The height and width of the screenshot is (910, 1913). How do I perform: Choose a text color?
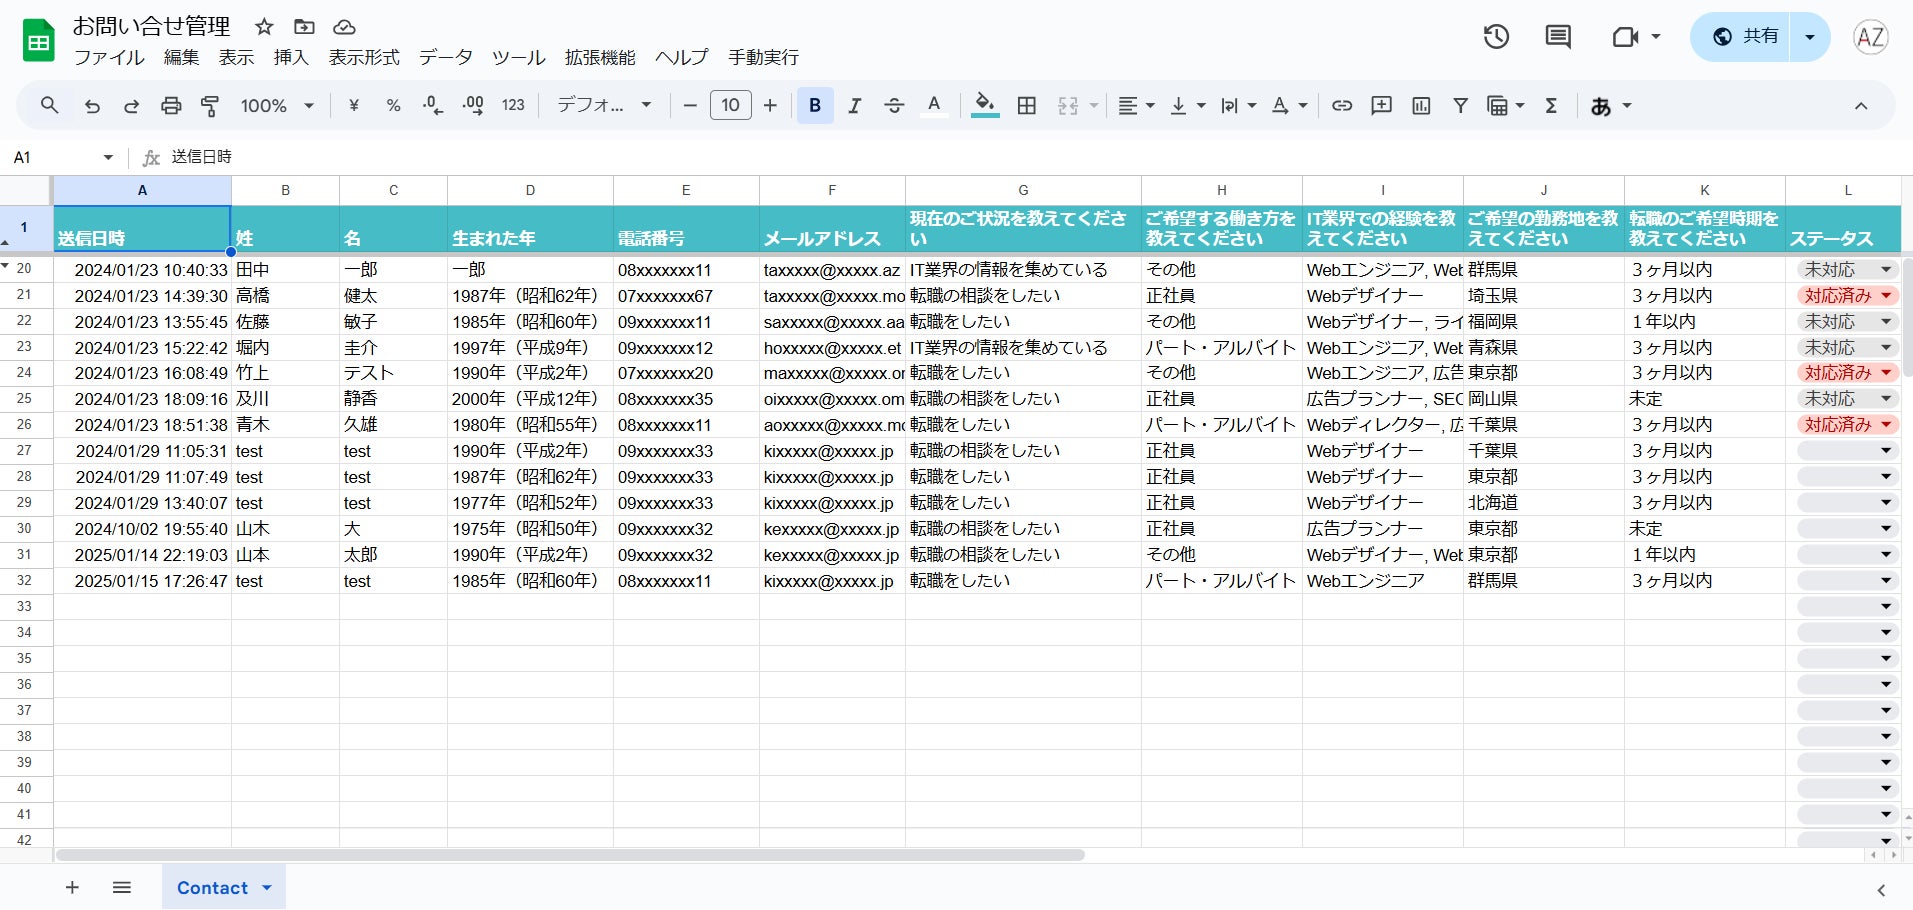click(934, 105)
